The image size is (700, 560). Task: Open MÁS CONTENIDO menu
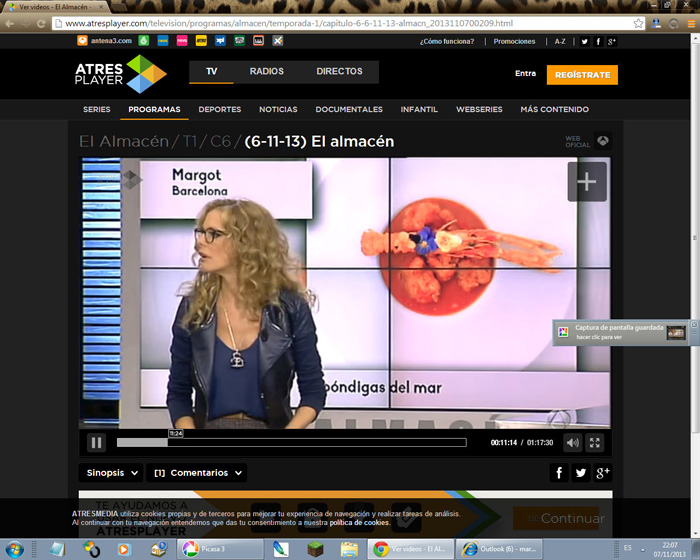tap(554, 109)
